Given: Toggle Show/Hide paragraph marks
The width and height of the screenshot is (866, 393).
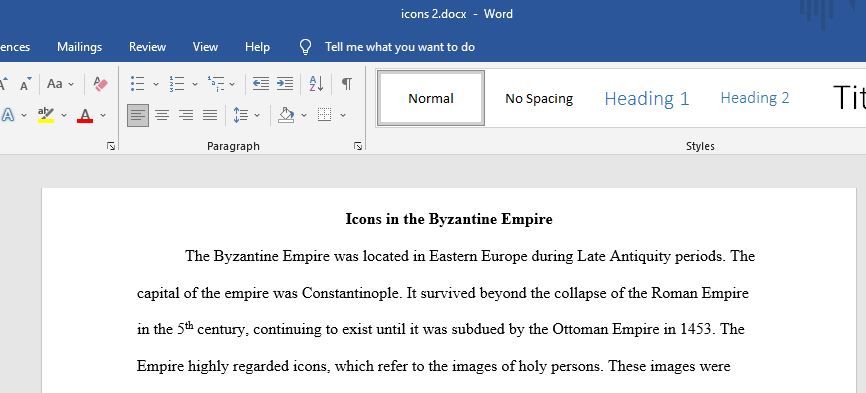Looking at the screenshot, I should click(346, 84).
